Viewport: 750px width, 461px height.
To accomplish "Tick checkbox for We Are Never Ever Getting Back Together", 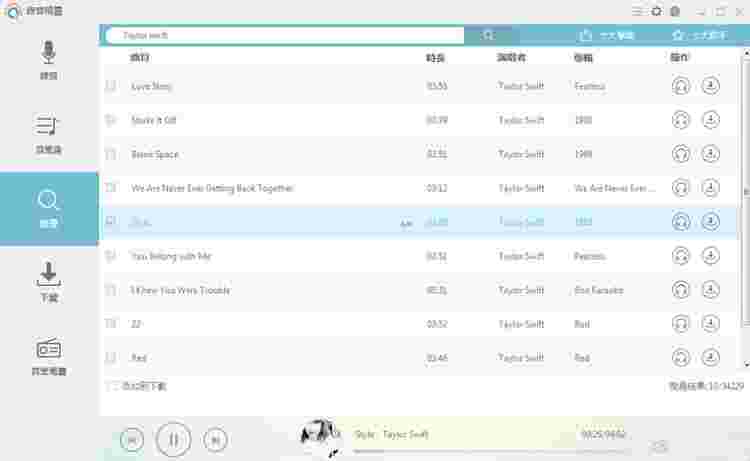I will [x=110, y=187].
